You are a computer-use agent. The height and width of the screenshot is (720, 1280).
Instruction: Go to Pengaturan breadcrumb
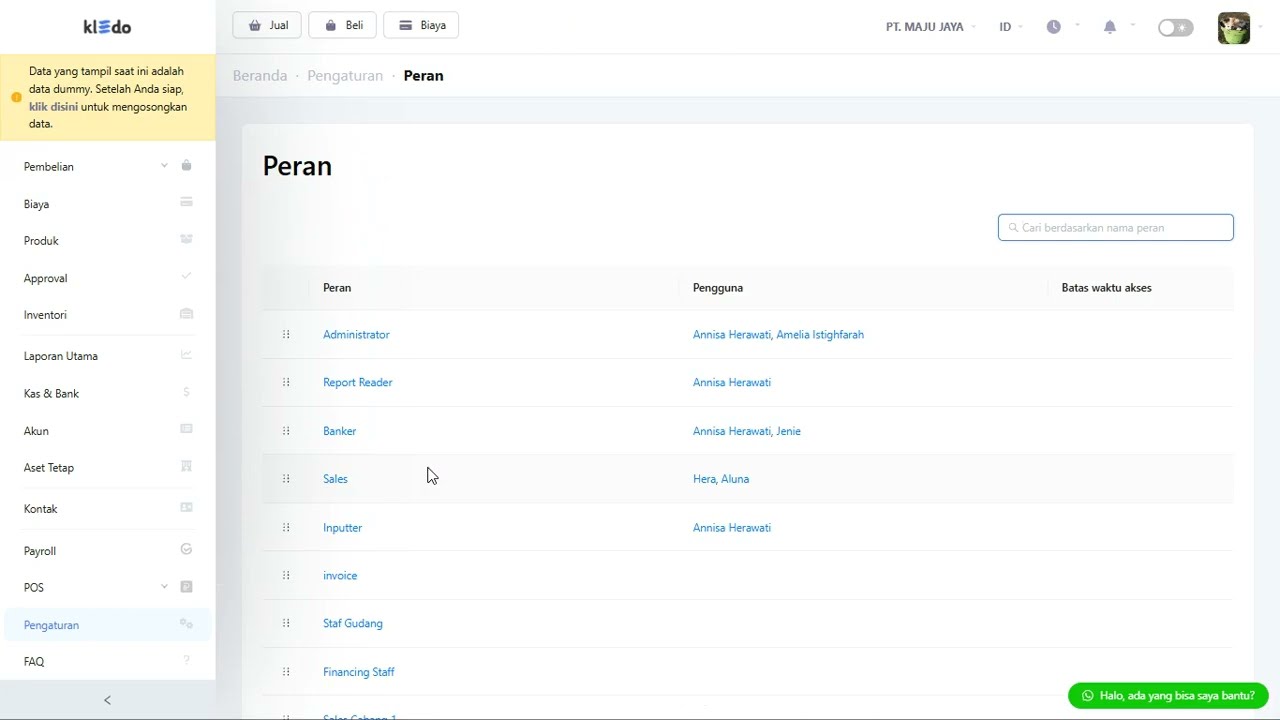click(345, 75)
